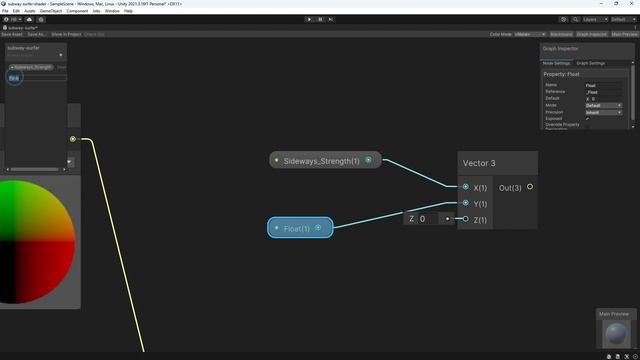Screen dimensions: 640x360
Task: Toggle the Blackboard panel button
Action: pyautogui.click(x=561, y=34)
